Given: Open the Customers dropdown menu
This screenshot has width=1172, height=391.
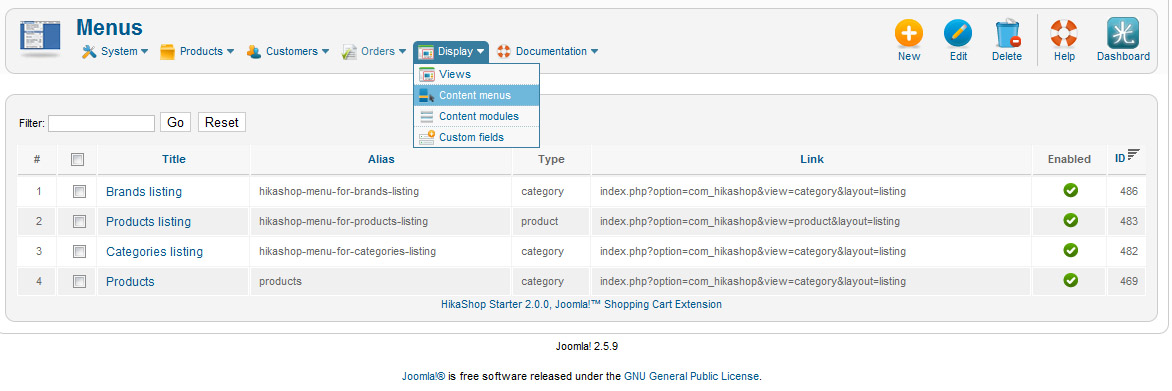Looking at the screenshot, I should click(x=288, y=52).
